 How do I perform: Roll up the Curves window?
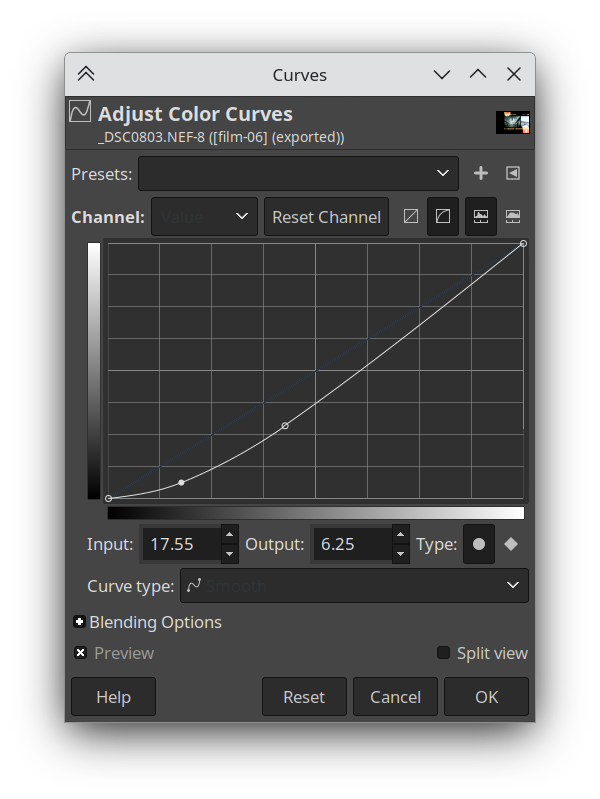[x=86, y=75]
